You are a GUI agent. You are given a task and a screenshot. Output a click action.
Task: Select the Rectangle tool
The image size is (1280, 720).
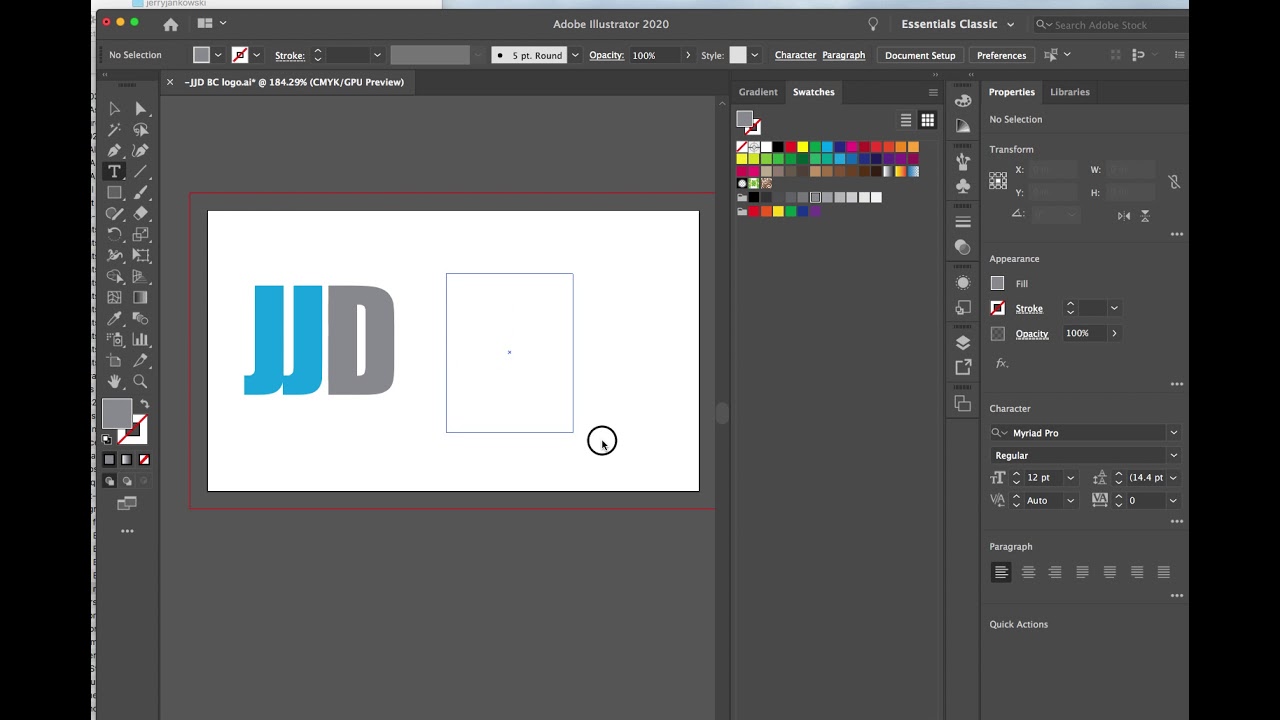(114, 193)
